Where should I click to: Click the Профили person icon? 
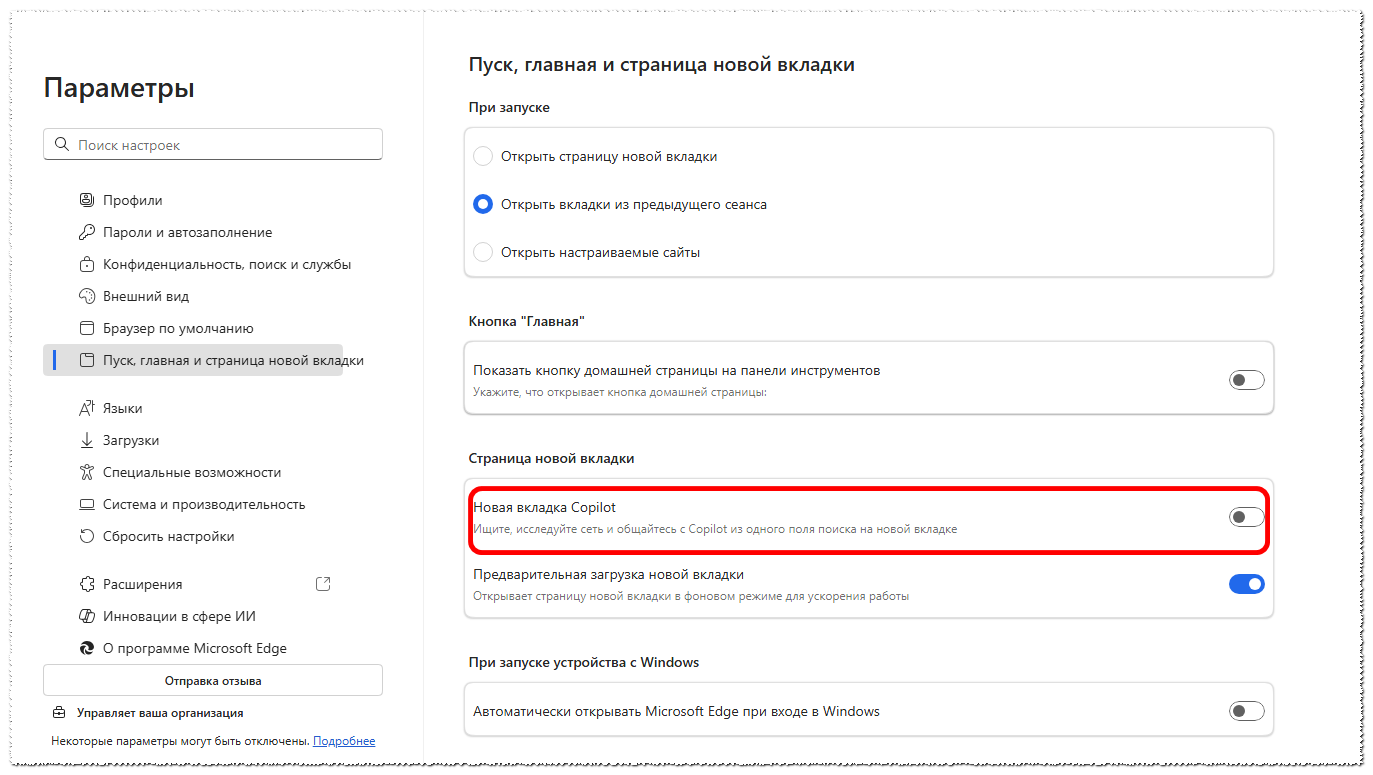tap(86, 200)
